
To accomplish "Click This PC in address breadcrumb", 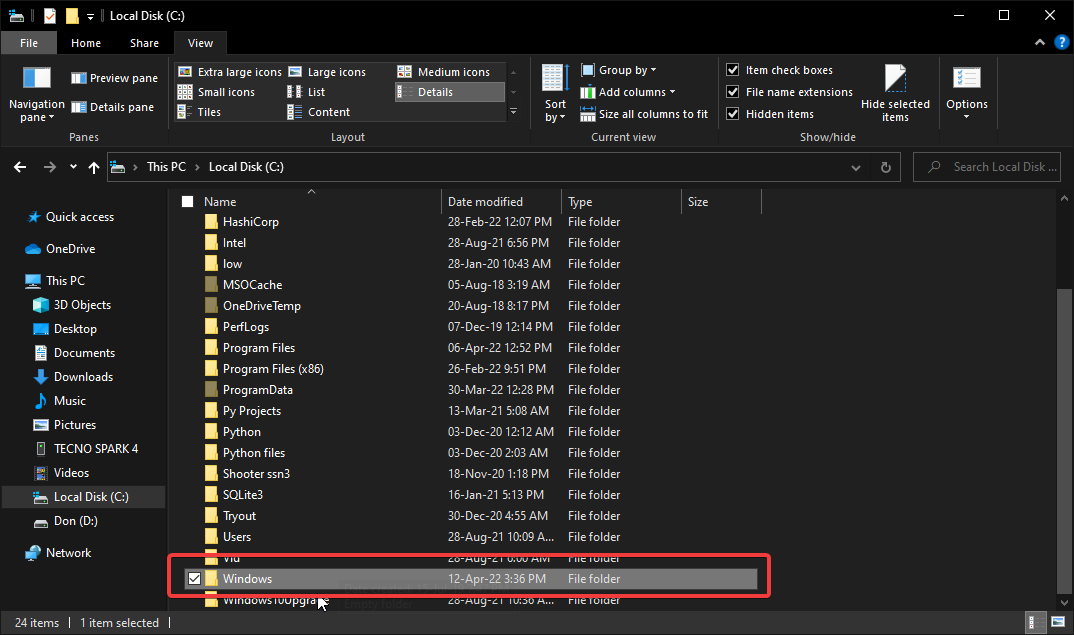I will [166, 167].
